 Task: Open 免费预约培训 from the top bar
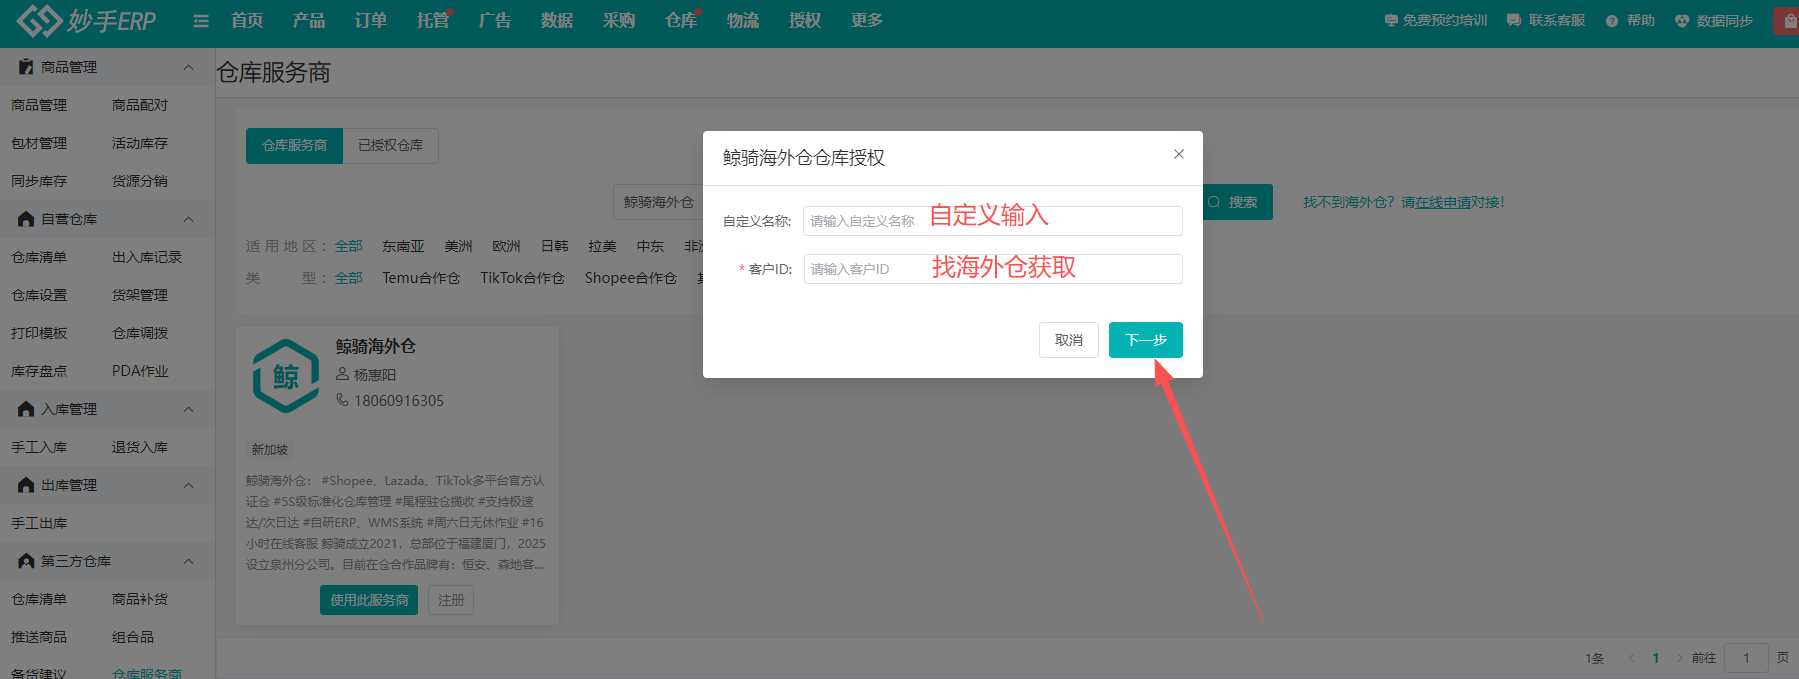tap(1435, 21)
